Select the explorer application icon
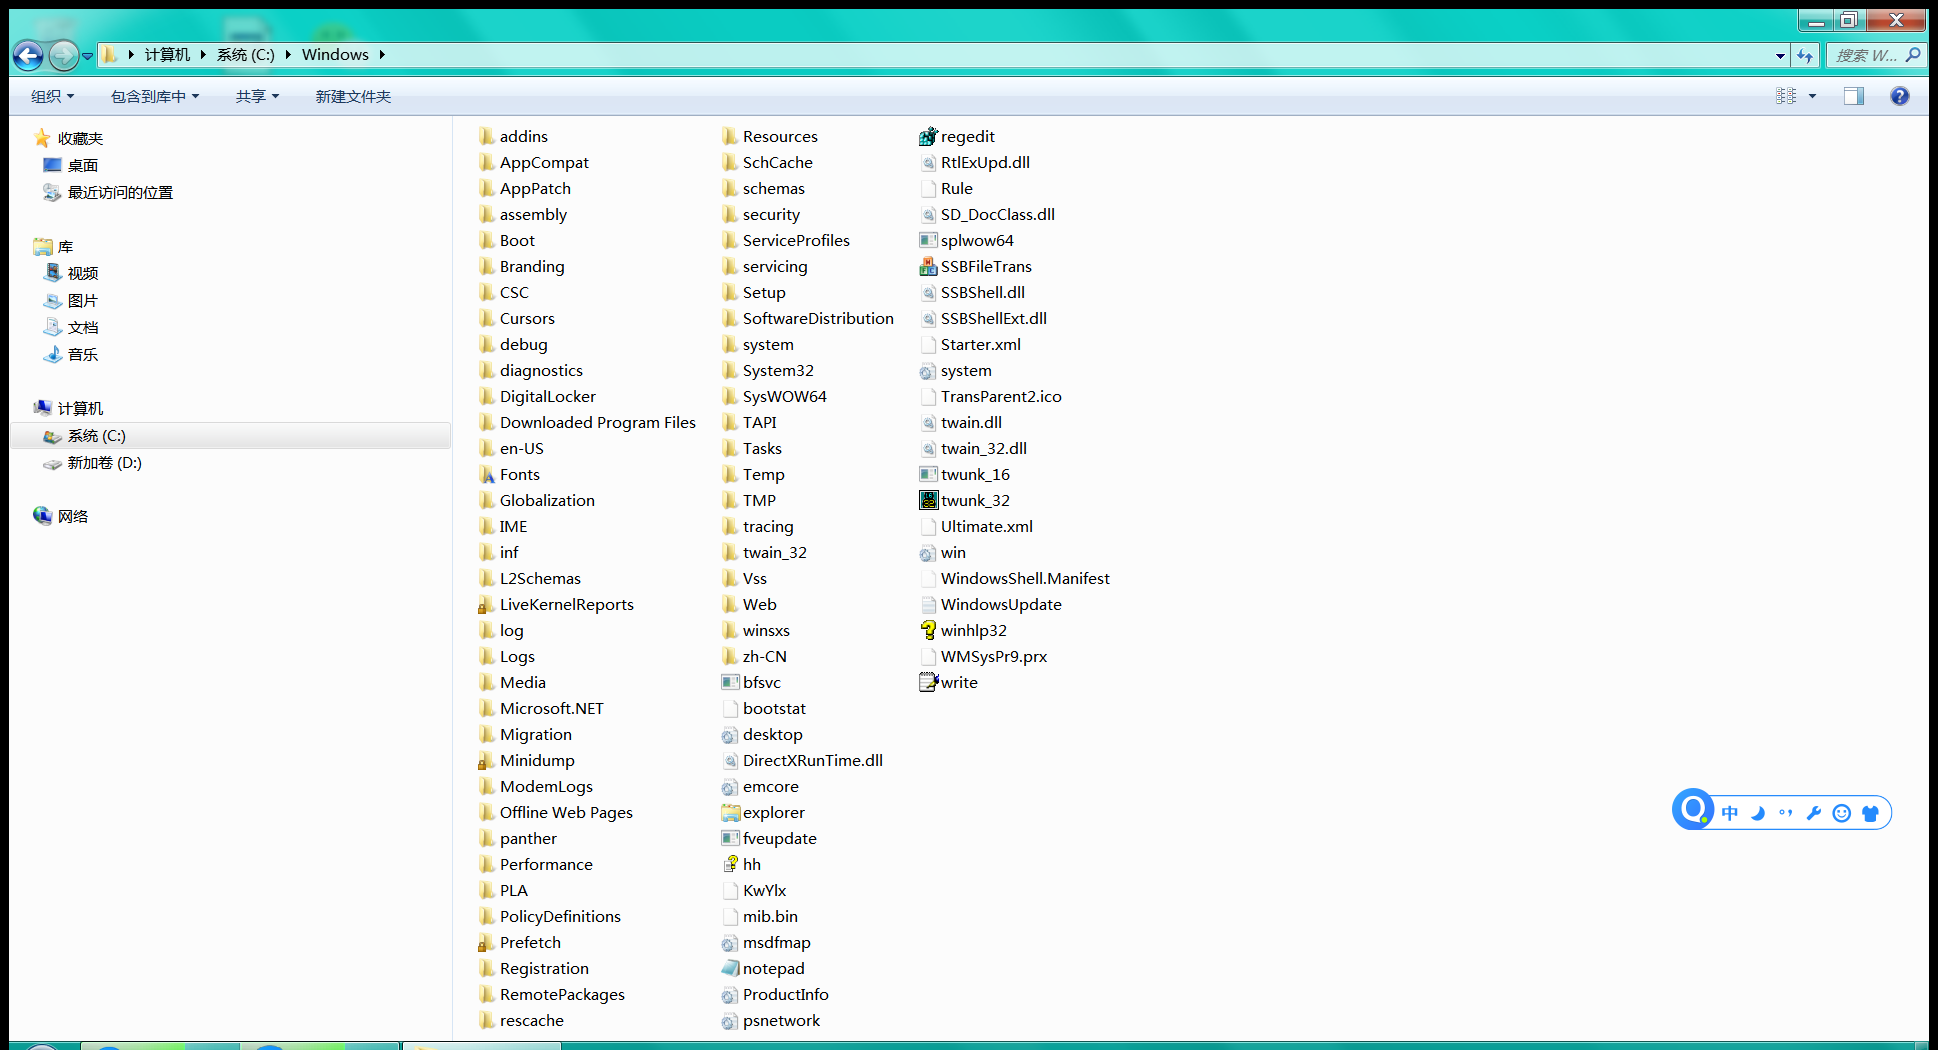 (730, 812)
